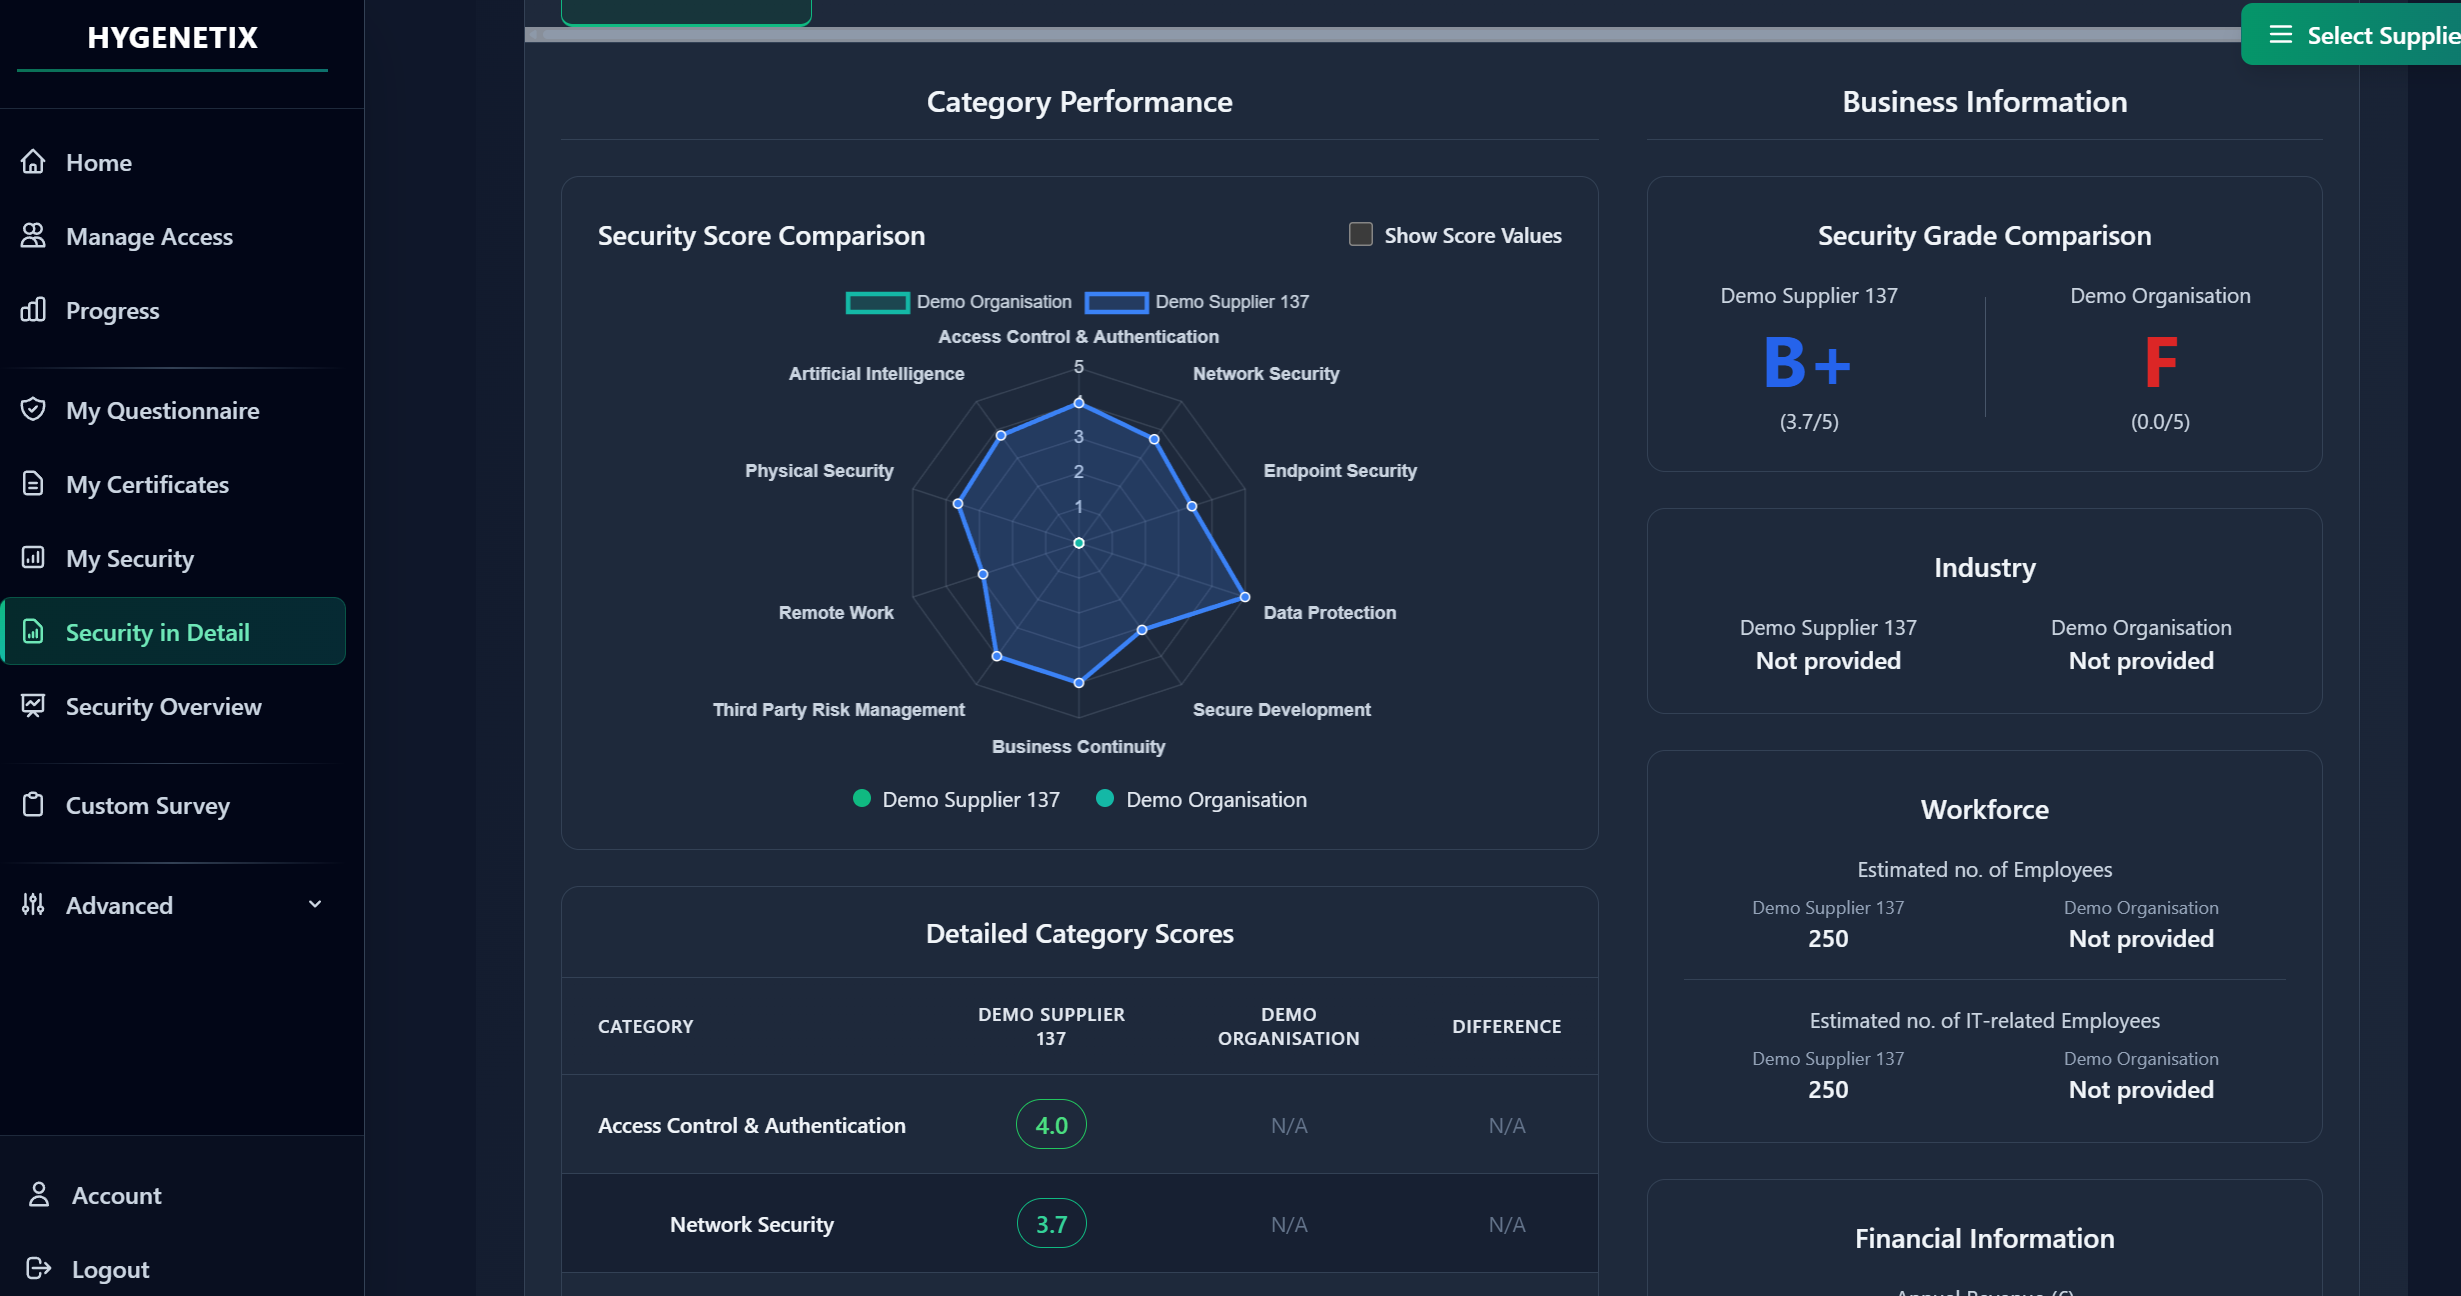
Task: Enable the Show Score Values checkbox
Action: pos(1360,234)
